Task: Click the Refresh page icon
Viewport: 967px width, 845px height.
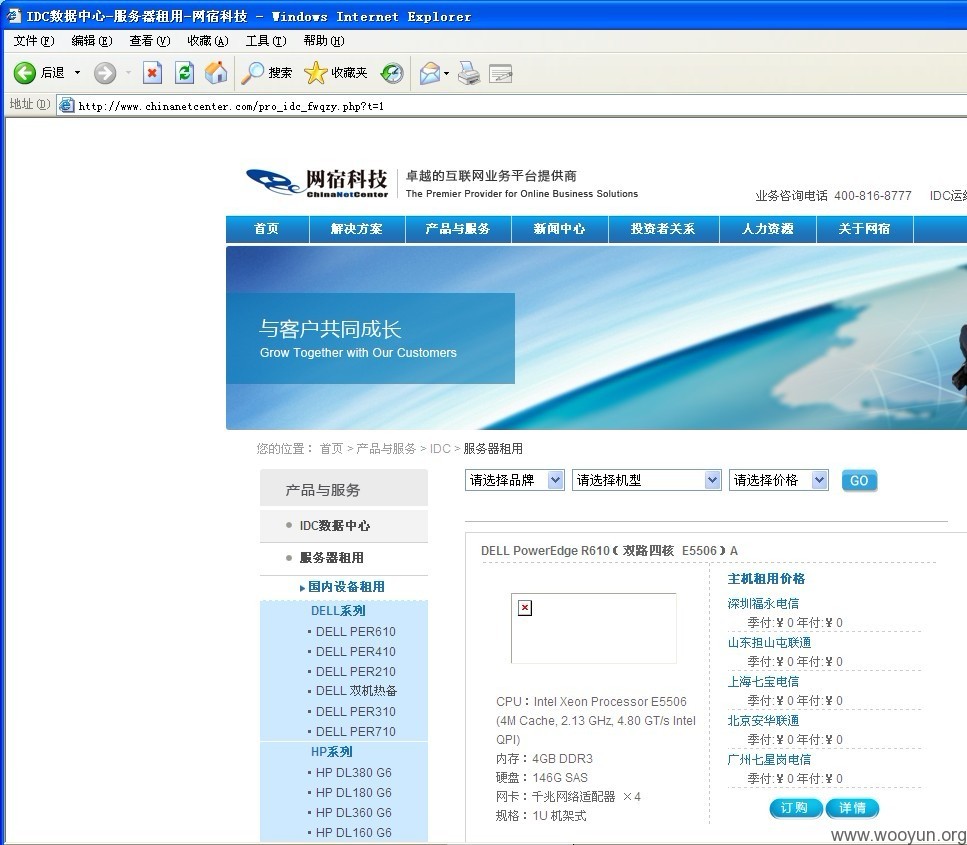Action: click(x=184, y=73)
